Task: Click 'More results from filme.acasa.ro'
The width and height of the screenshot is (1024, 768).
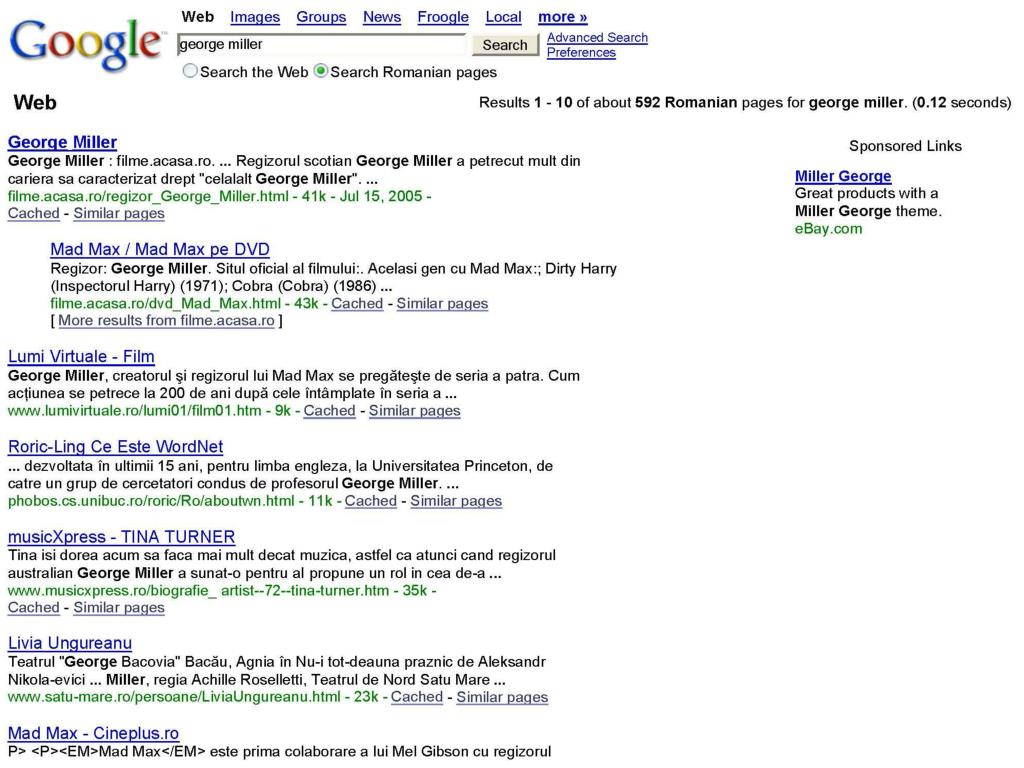Action: pyautogui.click(x=167, y=321)
